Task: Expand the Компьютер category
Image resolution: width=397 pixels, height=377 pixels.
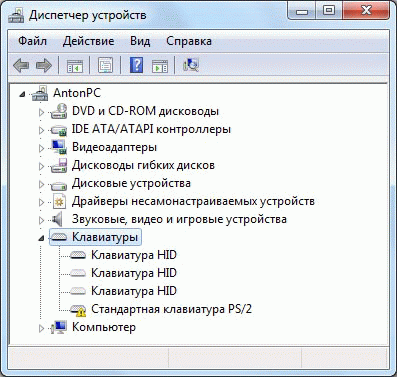Action: (x=41, y=328)
